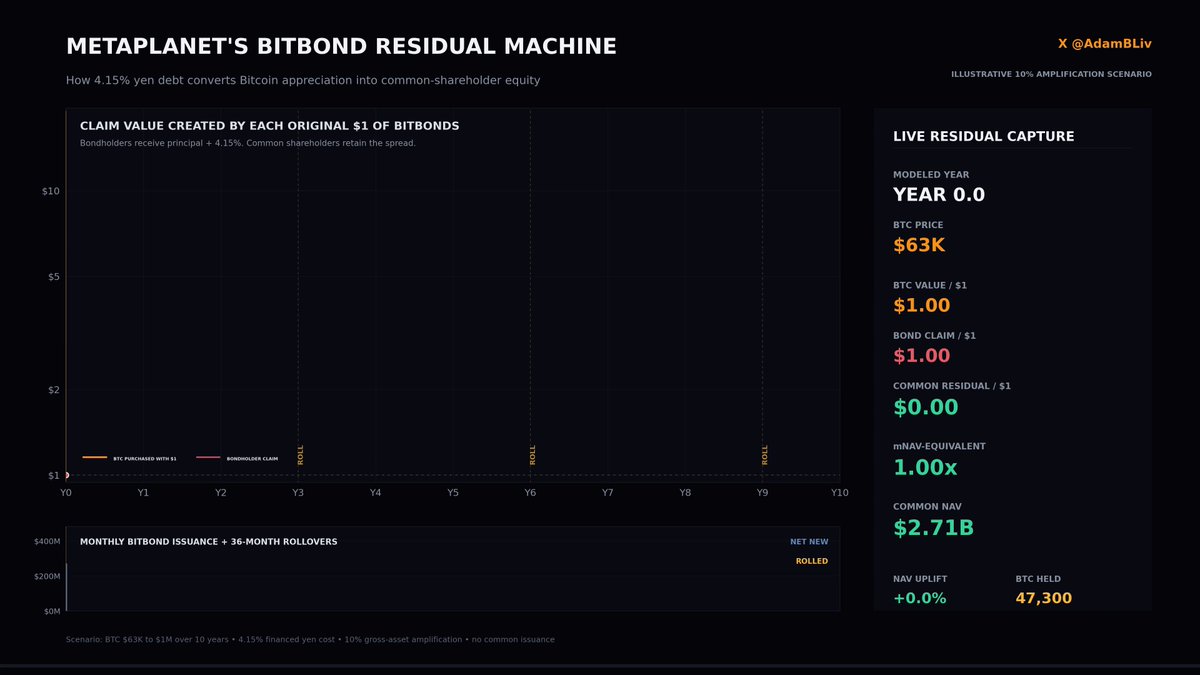Click the +0.0% NAV uplift value

[x=920, y=599]
